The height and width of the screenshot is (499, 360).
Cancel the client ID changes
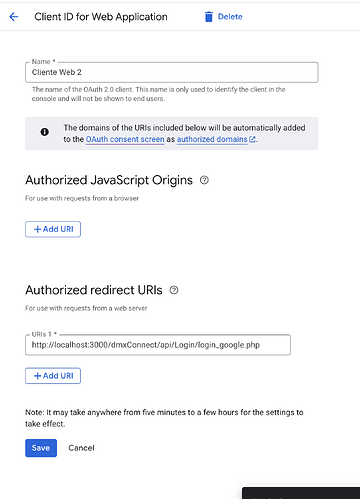81,448
